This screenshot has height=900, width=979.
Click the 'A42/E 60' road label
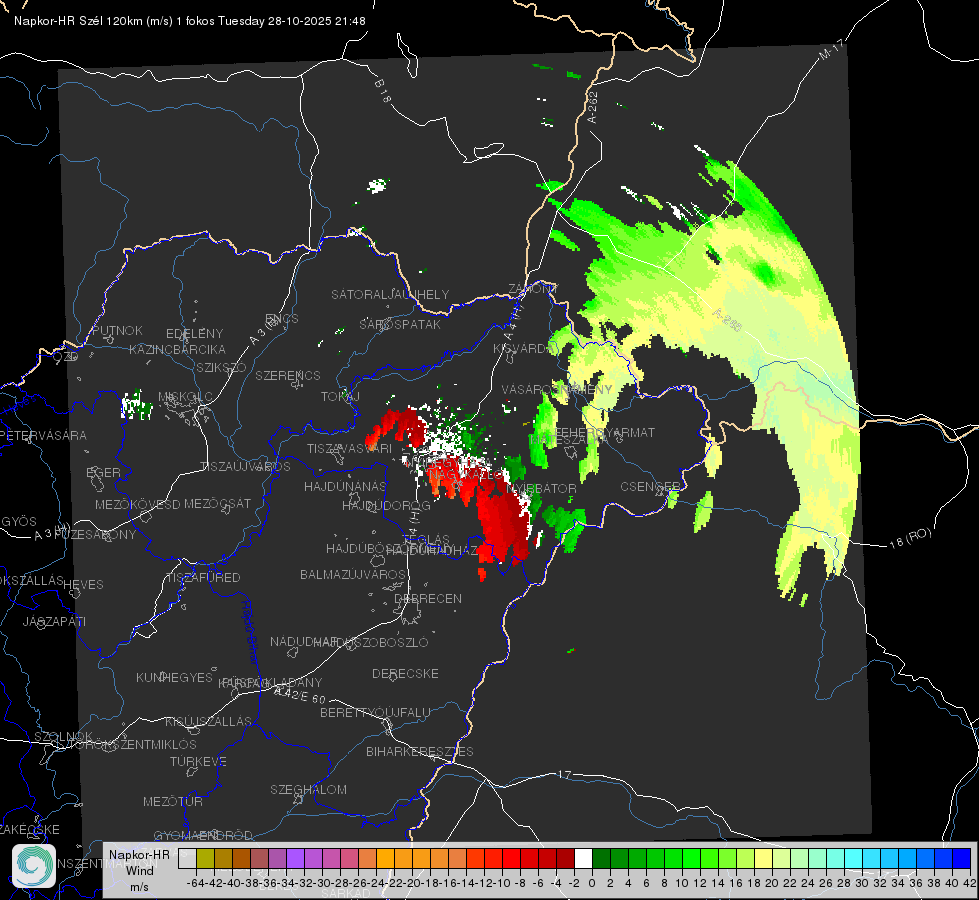[300, 695]
